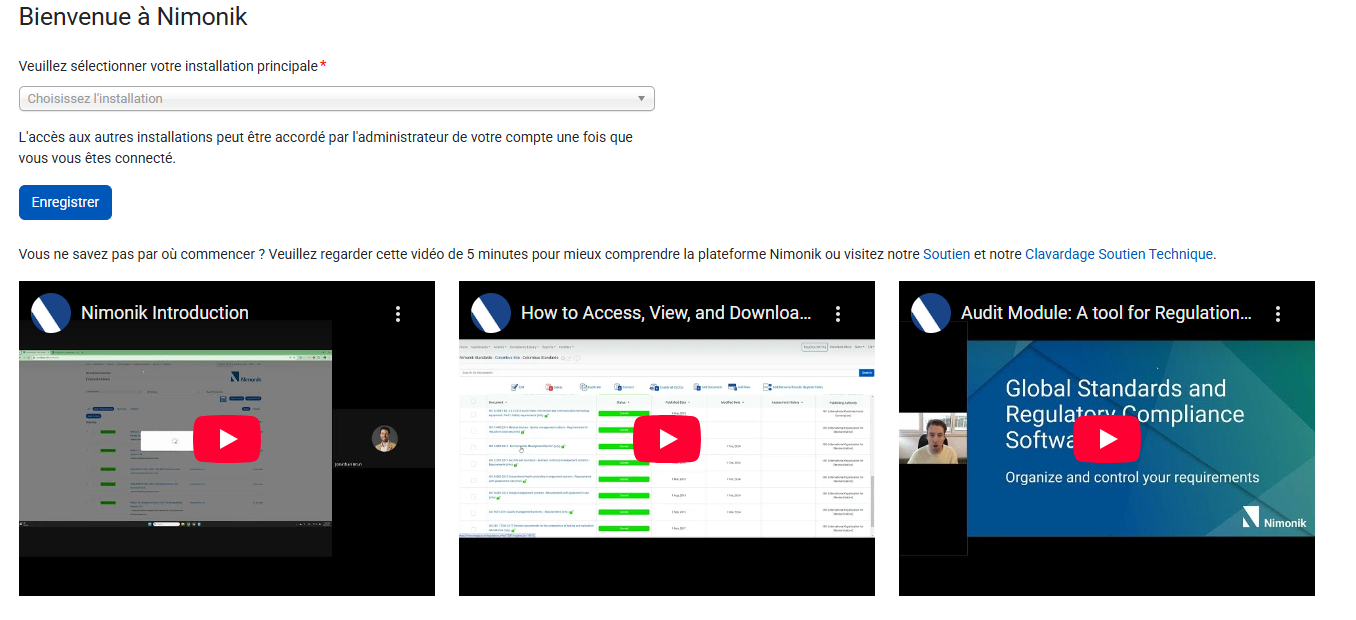1356x620 pixels.
Task: Open more options on Nimonik Introduction video
Action: 398,314
